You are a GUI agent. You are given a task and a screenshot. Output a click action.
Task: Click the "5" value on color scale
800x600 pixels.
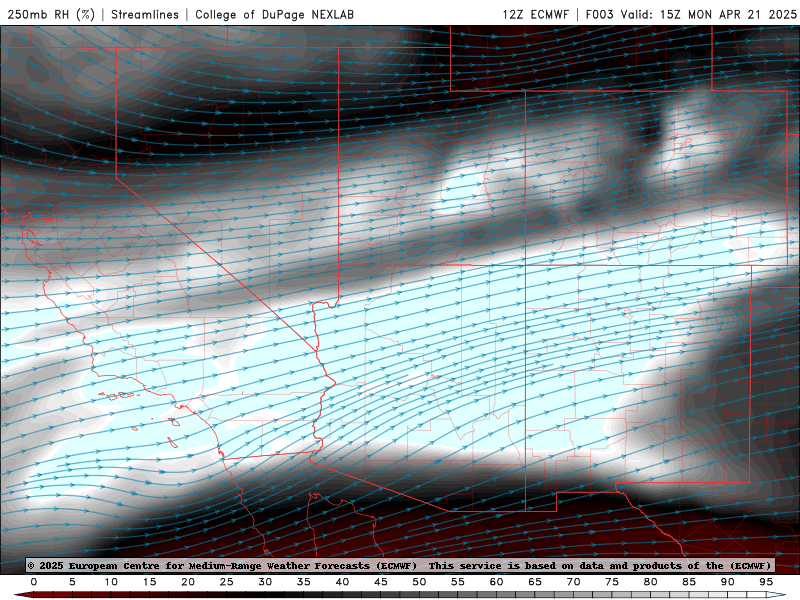[x=72, y=582]
